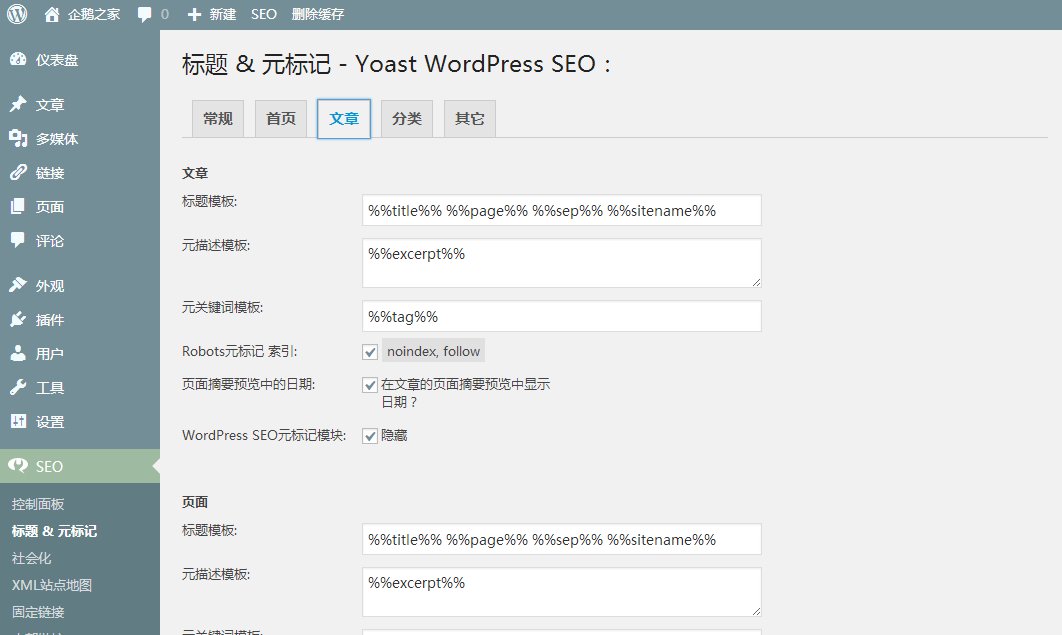Open 固定链接 under the SEO submenu

pos(38,613)
